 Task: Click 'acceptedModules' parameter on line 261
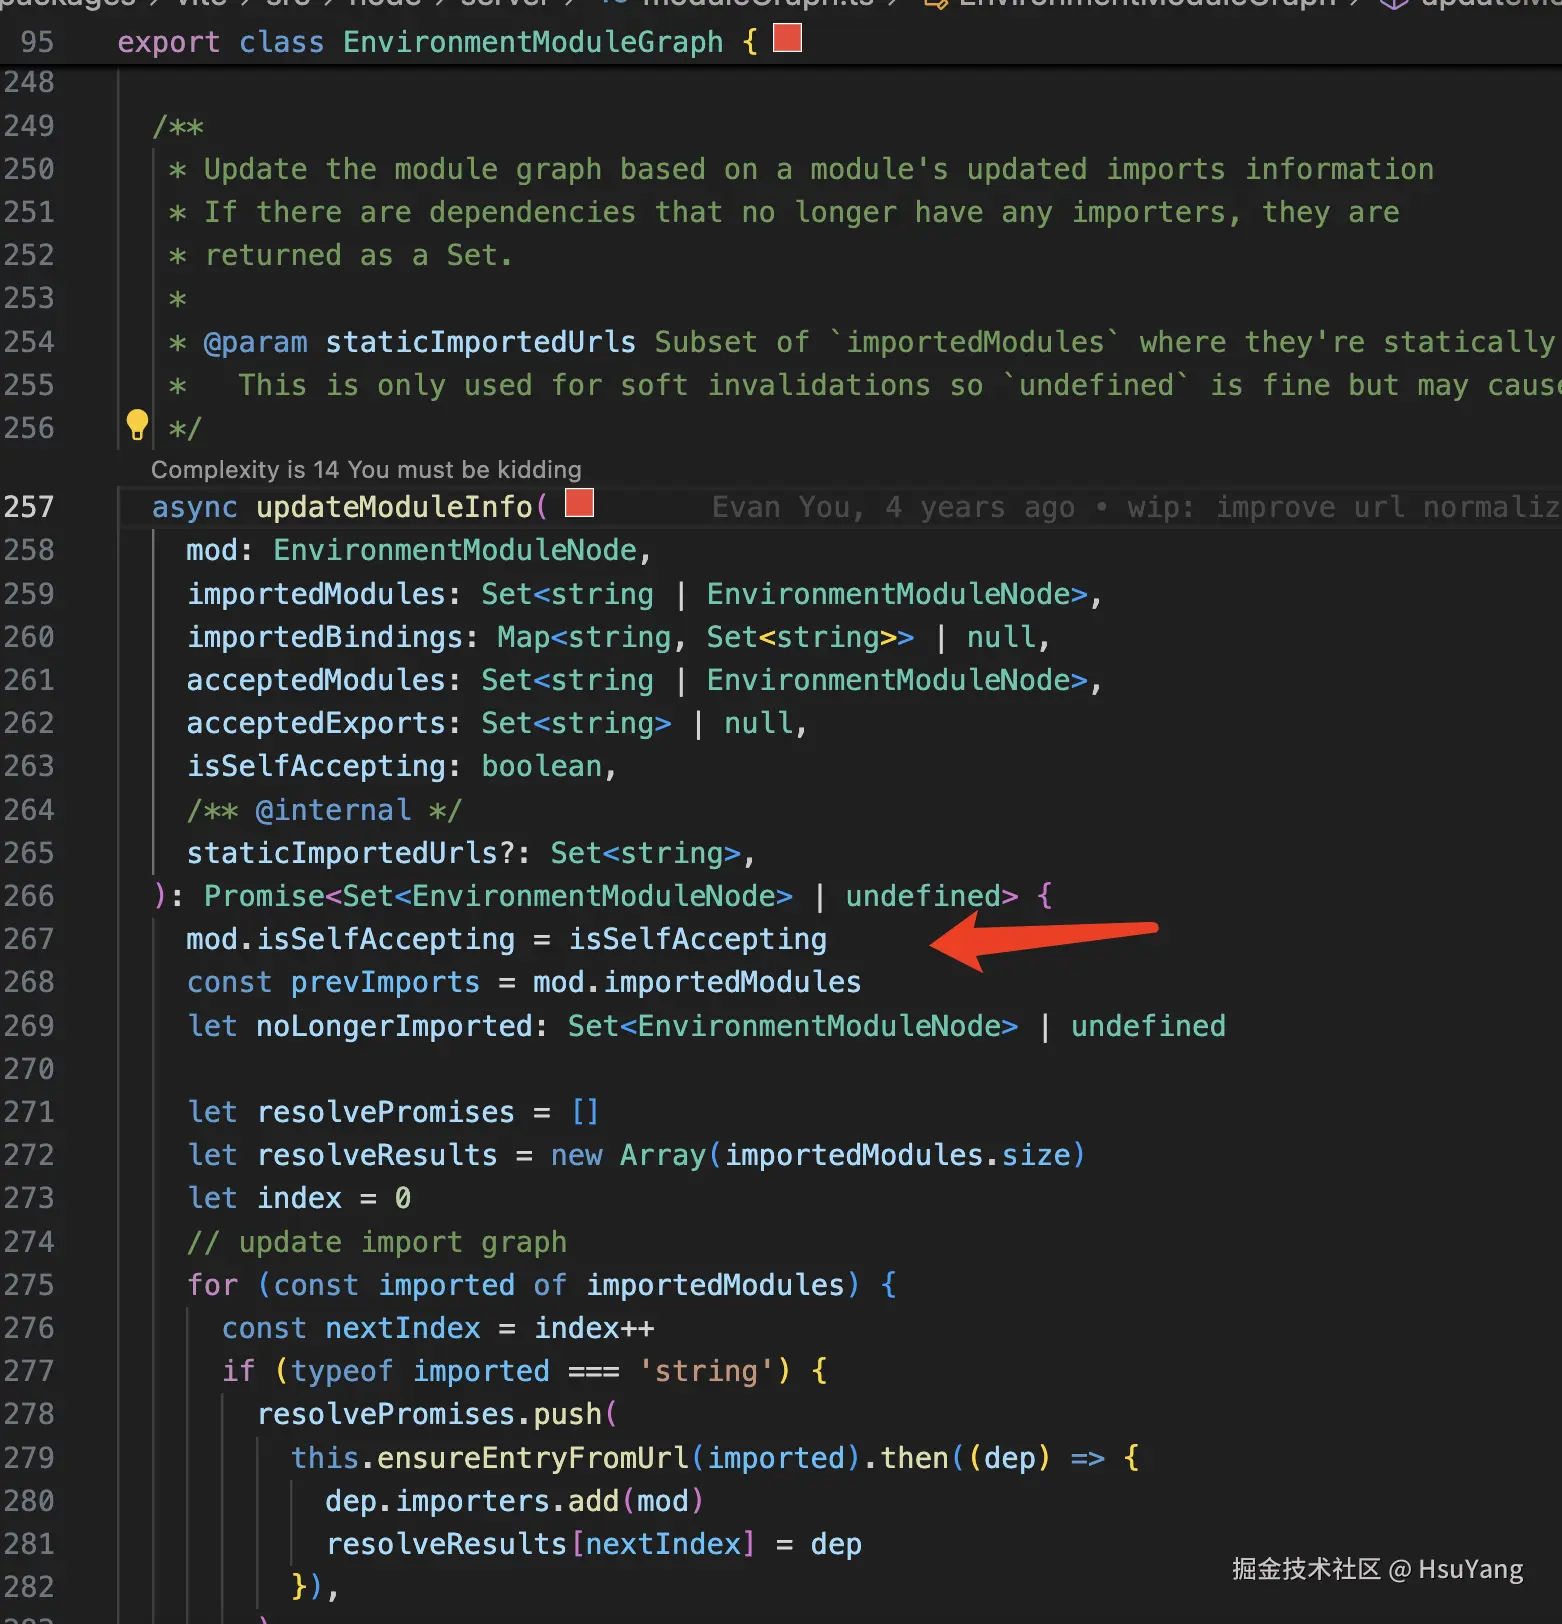click(x=317, y=680)
